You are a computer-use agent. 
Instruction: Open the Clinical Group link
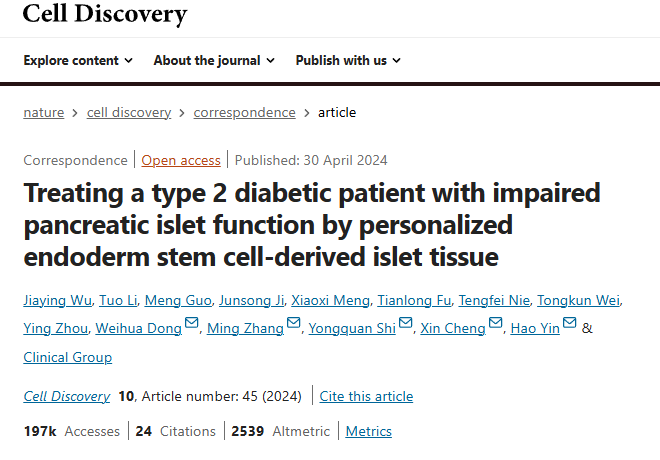pos(68,357)
